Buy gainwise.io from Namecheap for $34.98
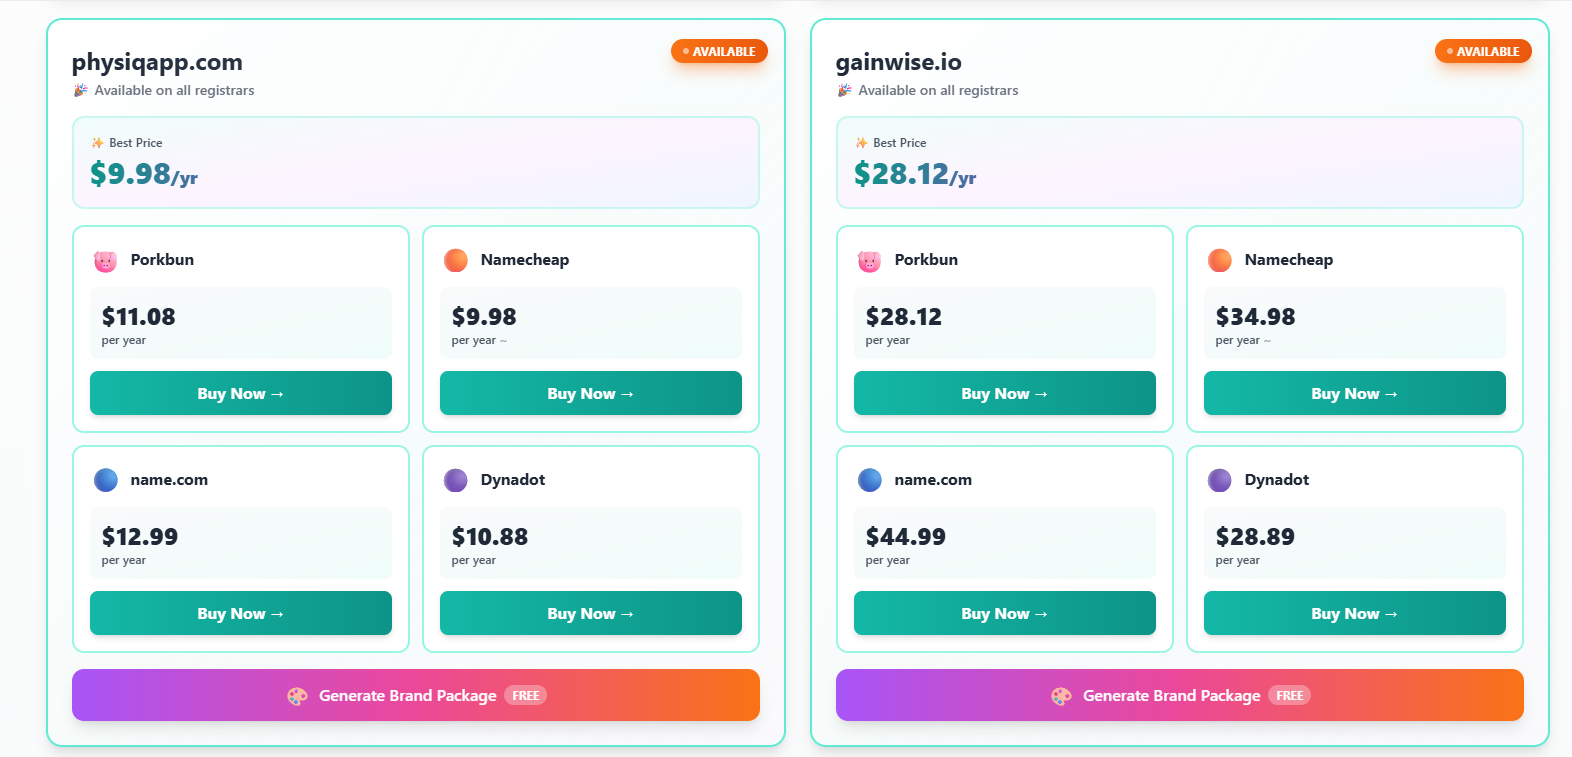 1355,393
